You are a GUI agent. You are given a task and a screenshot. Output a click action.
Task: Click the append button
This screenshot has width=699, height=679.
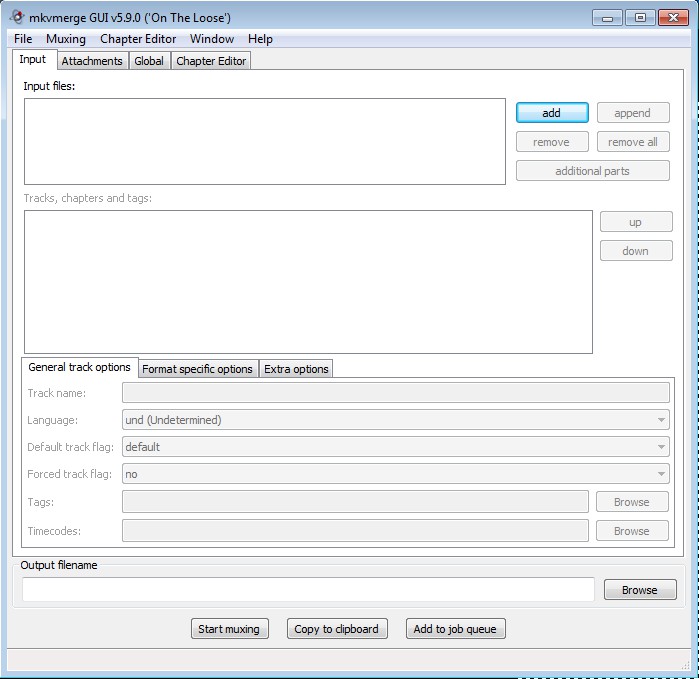click(633, 113)
